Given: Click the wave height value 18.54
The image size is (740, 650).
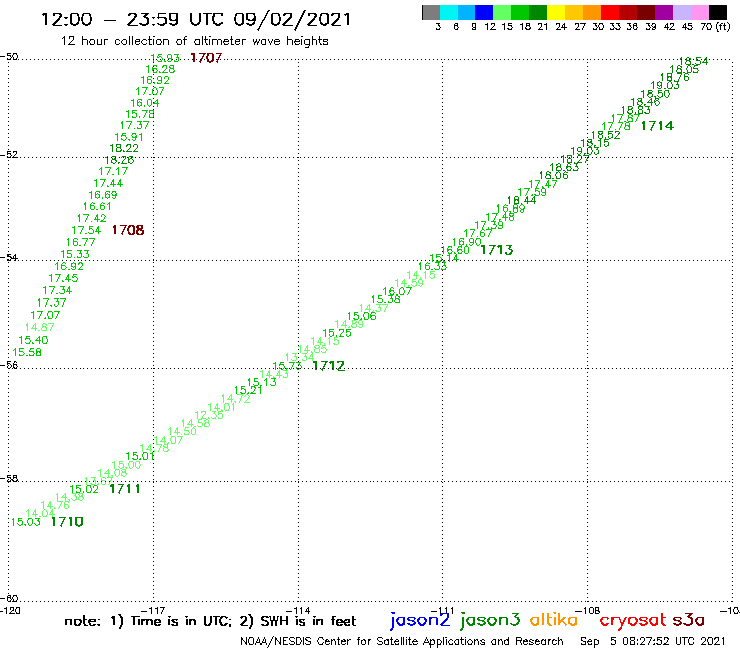Looking at the screenshot, I should point(693,61).
